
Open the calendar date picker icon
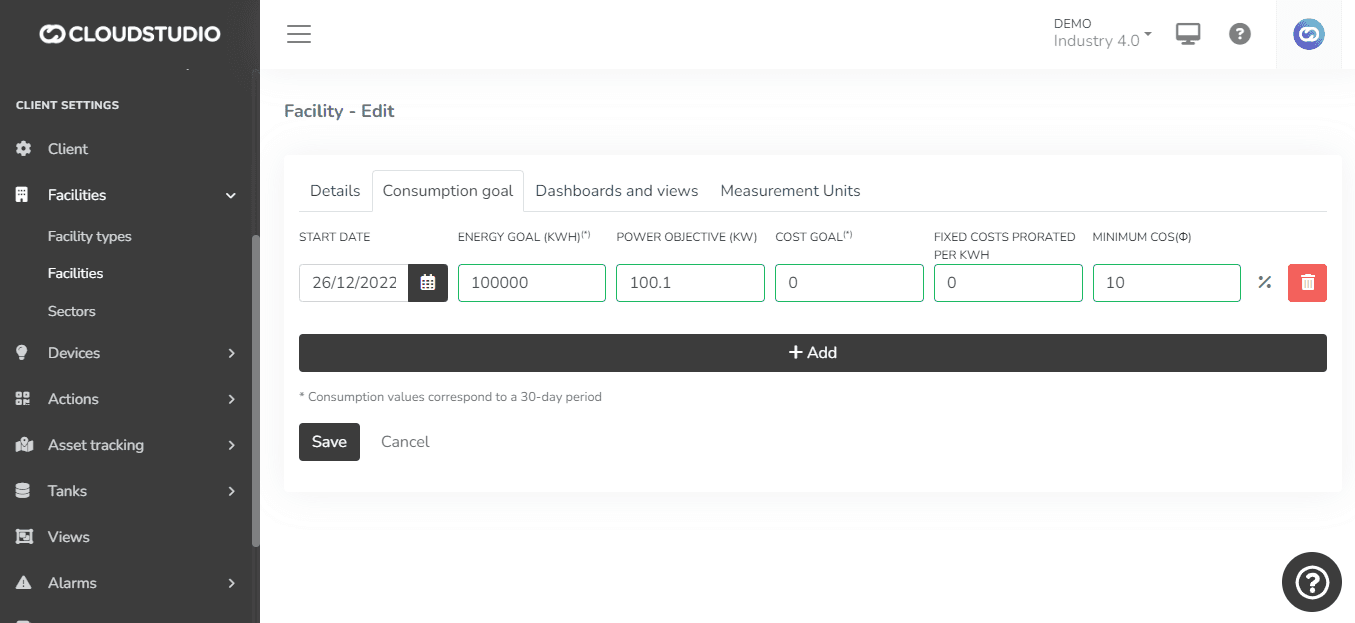pos(428,283)
